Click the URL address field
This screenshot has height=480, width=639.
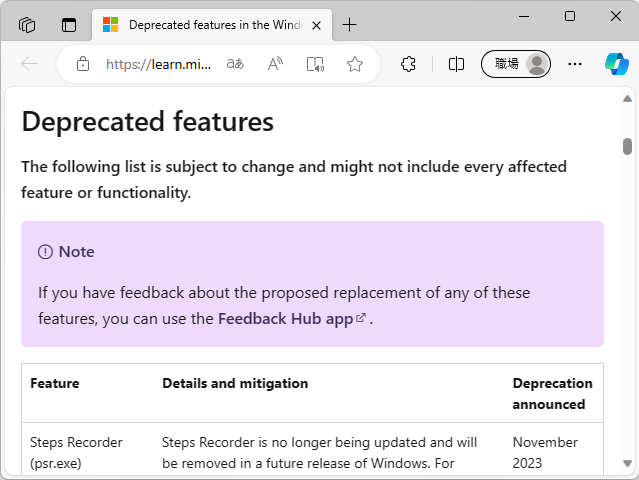[x=158, y=64]
